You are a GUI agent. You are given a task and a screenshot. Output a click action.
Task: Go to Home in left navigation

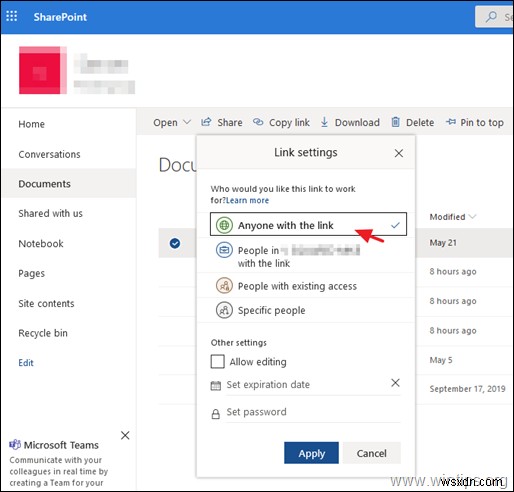[32, 124]
